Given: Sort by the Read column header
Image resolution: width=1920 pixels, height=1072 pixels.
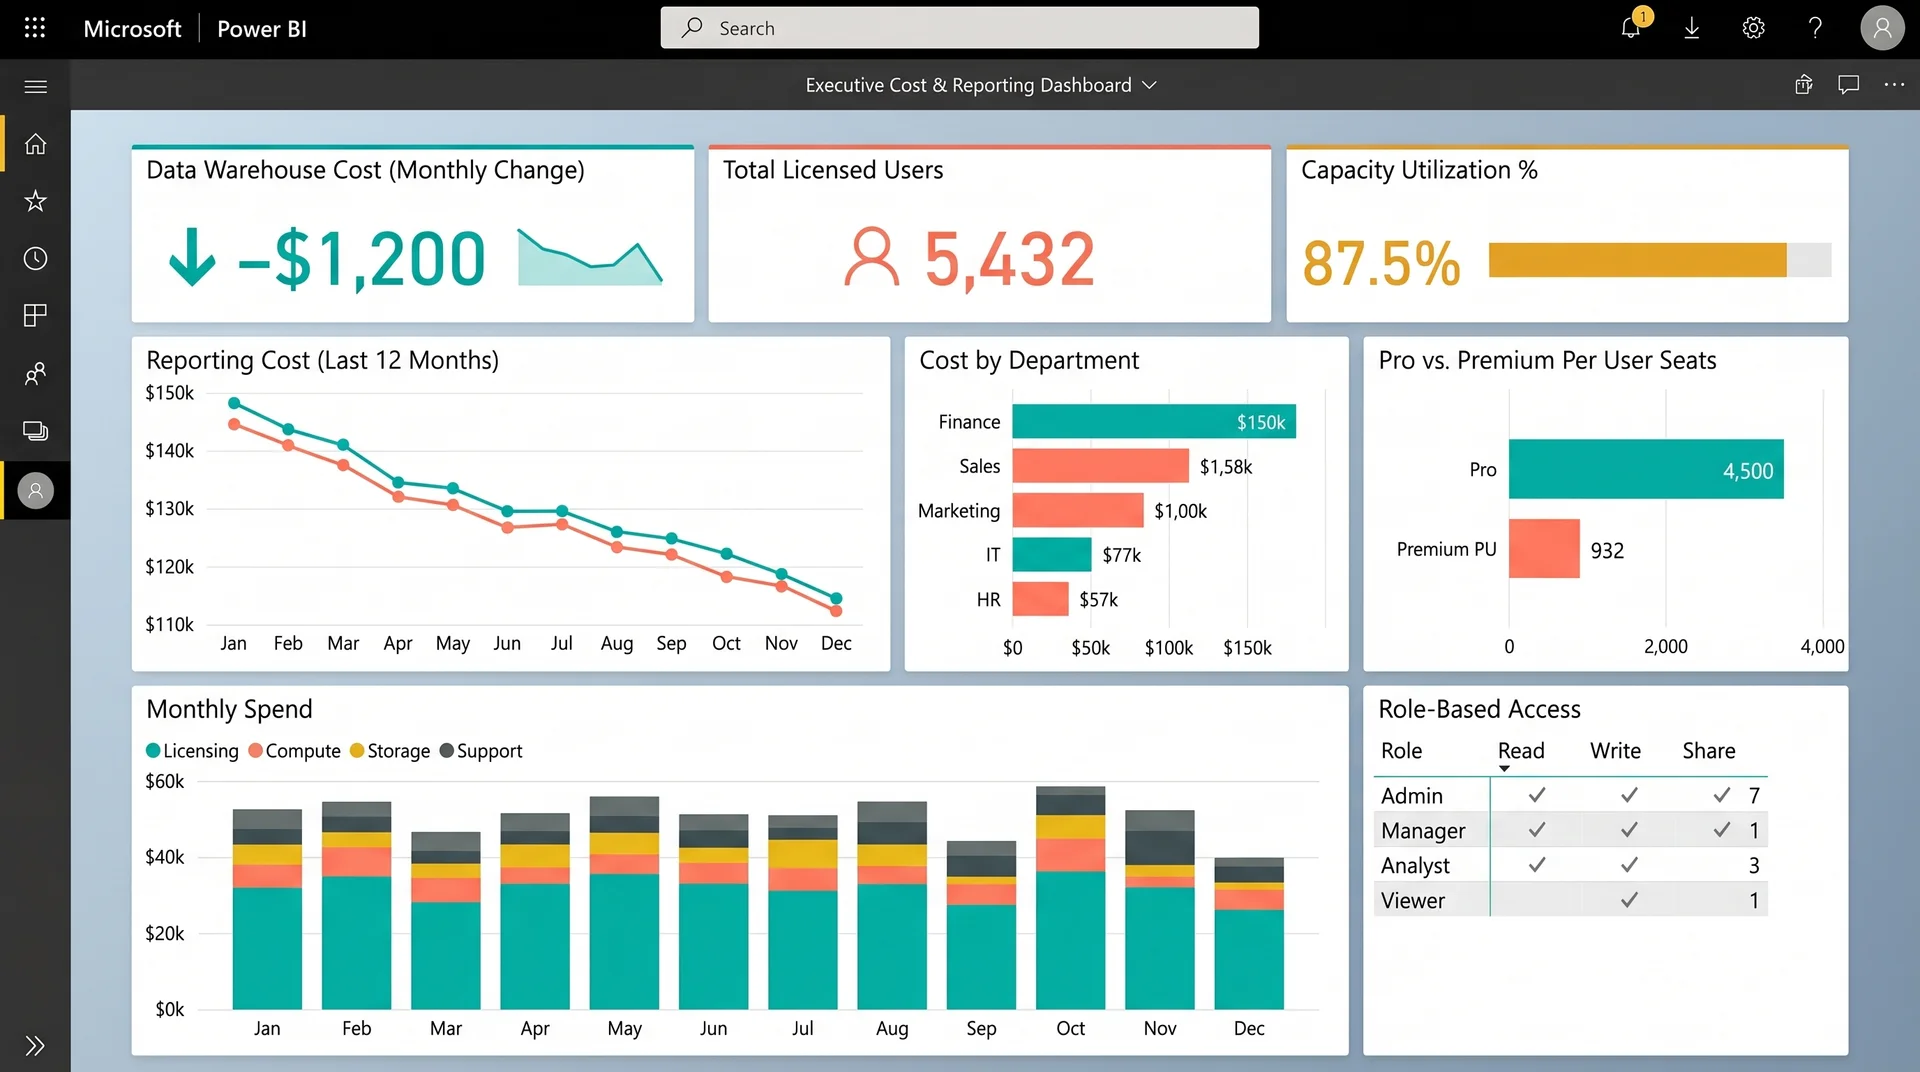Looking at the screenshot, I should pos(1520,751).
